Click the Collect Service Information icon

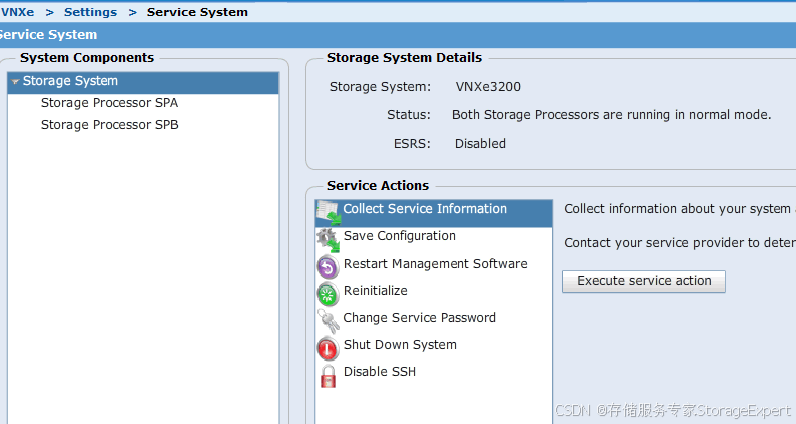point(327,213)
